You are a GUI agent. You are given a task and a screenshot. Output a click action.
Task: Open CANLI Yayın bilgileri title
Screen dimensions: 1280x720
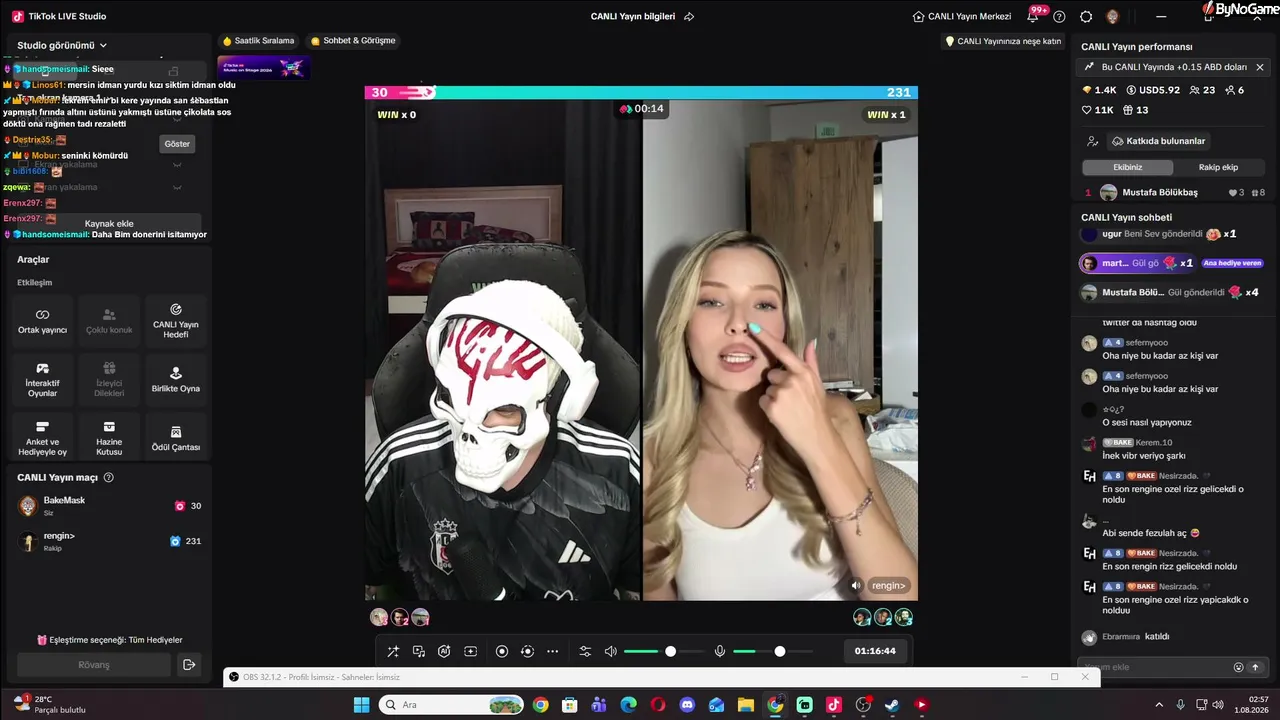tap(633, 16)
